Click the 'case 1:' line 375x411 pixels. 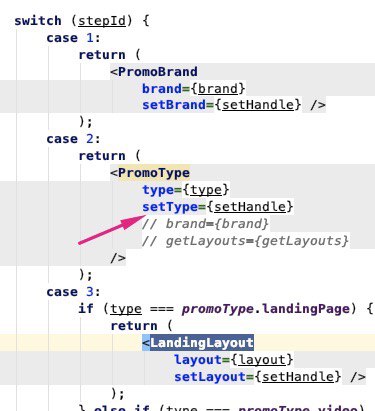(73, 38)
